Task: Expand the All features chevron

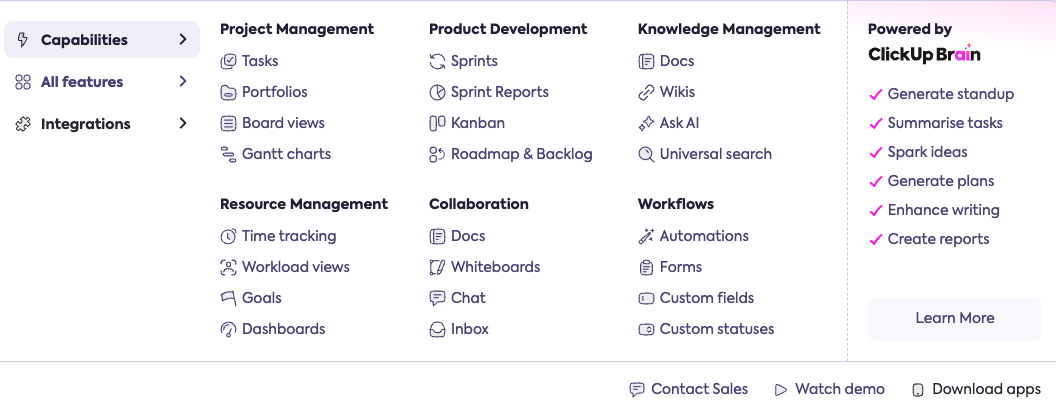Action: 183,82
